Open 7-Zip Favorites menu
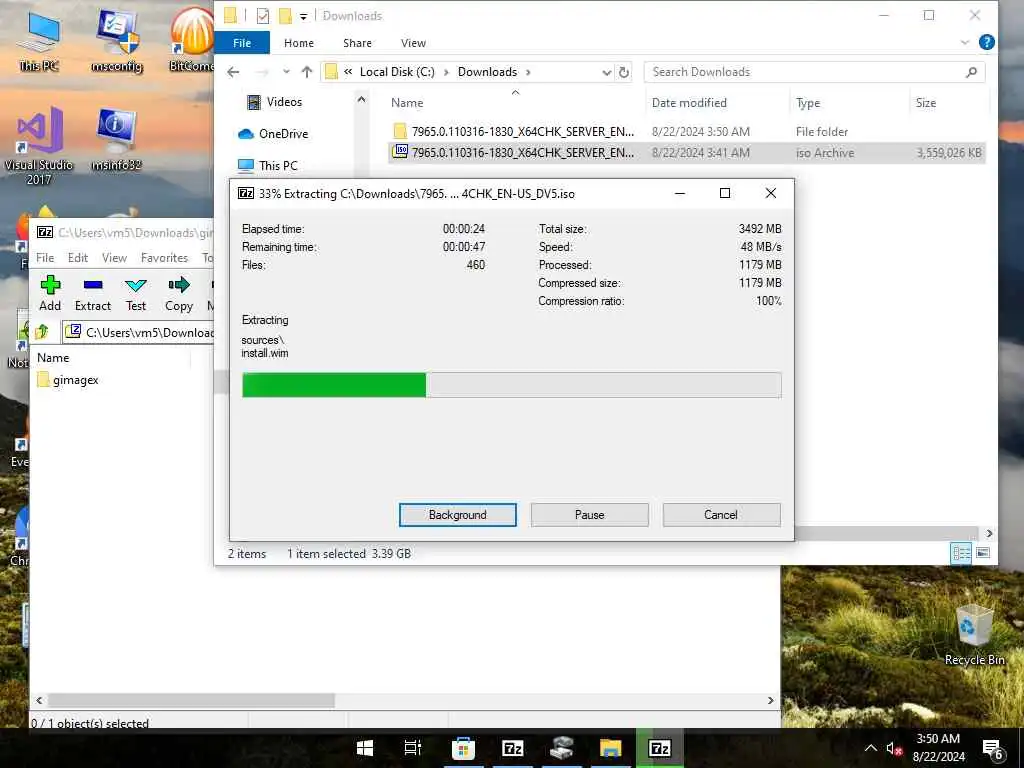The height and width of the screenshot is (768, 1024). pos(164,257)
